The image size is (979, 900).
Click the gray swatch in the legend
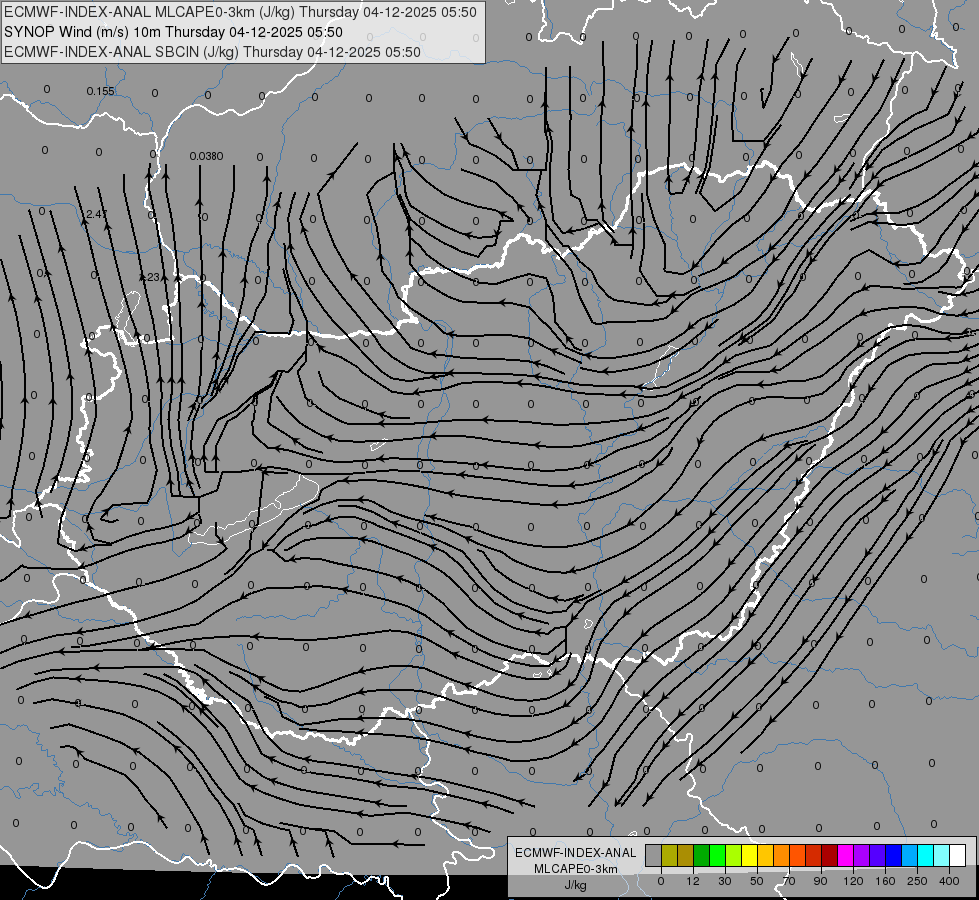pos(654,855)
